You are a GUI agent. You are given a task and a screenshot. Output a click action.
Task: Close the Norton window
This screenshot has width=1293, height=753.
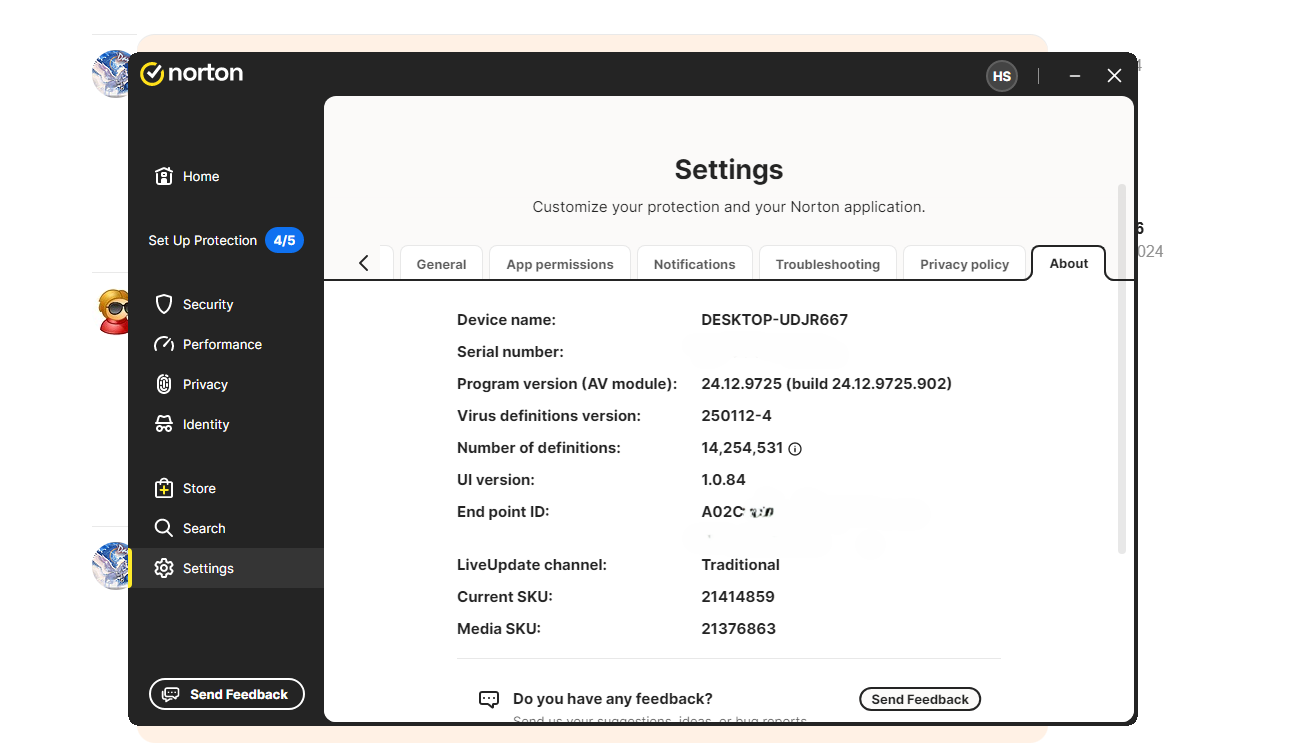pos(1114,76)
